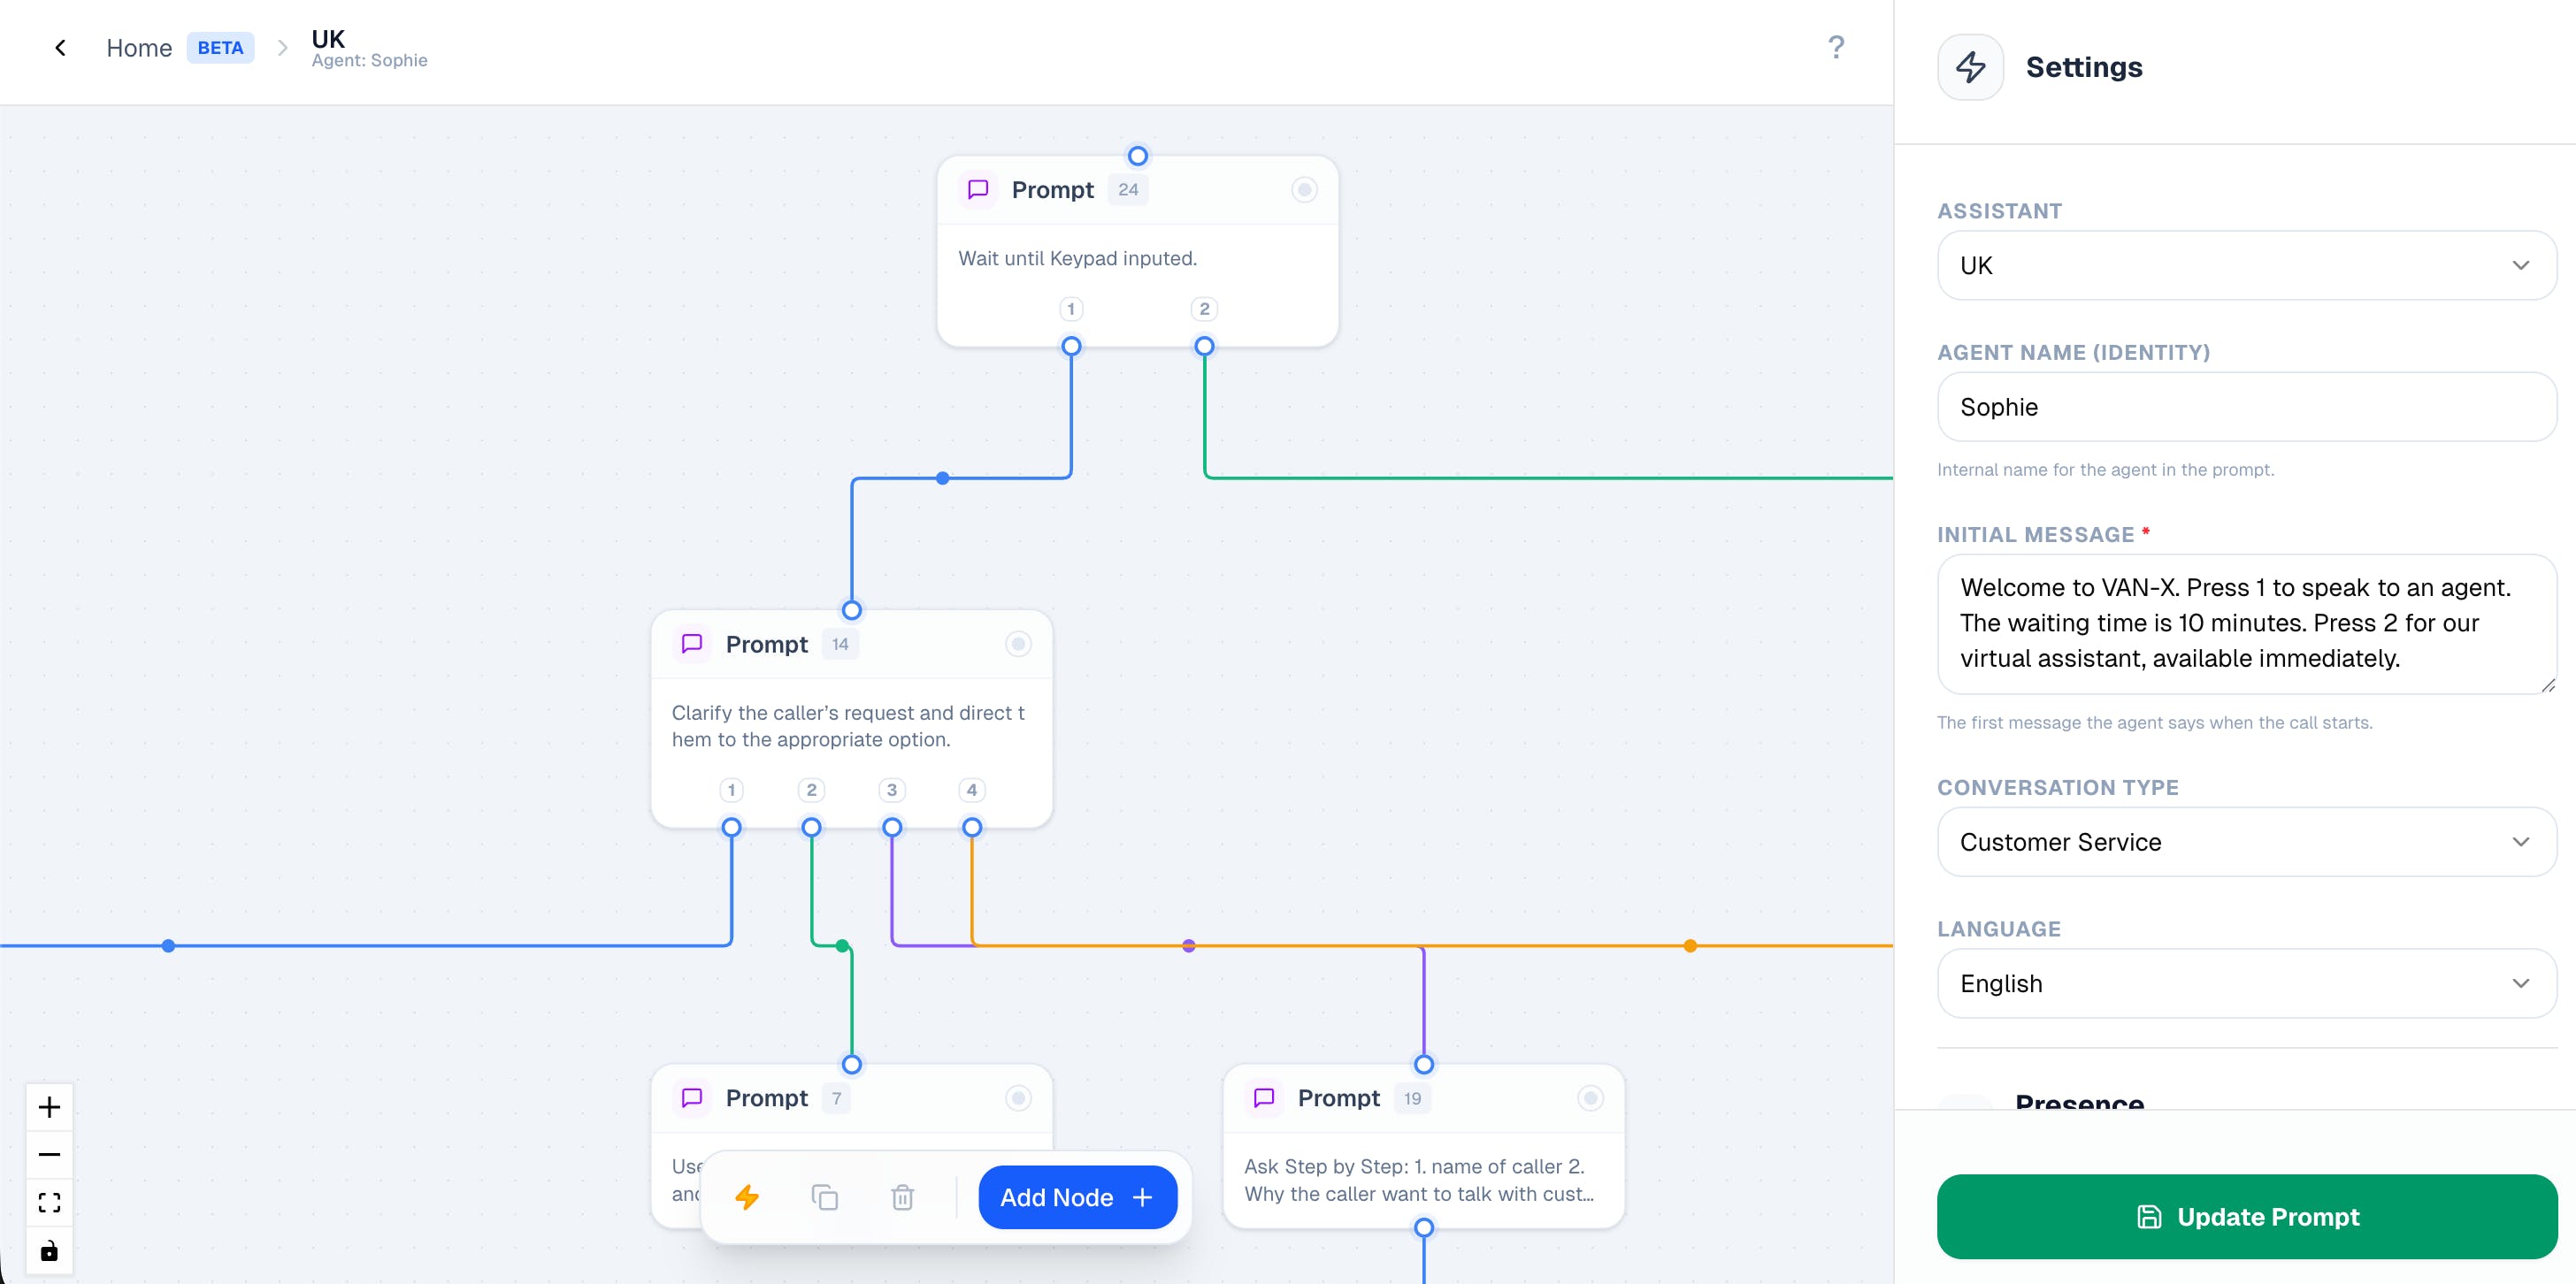Toggle the radio circle on Prompt 24
The image size is (2576, 1284).
[x=1304, y=190]
